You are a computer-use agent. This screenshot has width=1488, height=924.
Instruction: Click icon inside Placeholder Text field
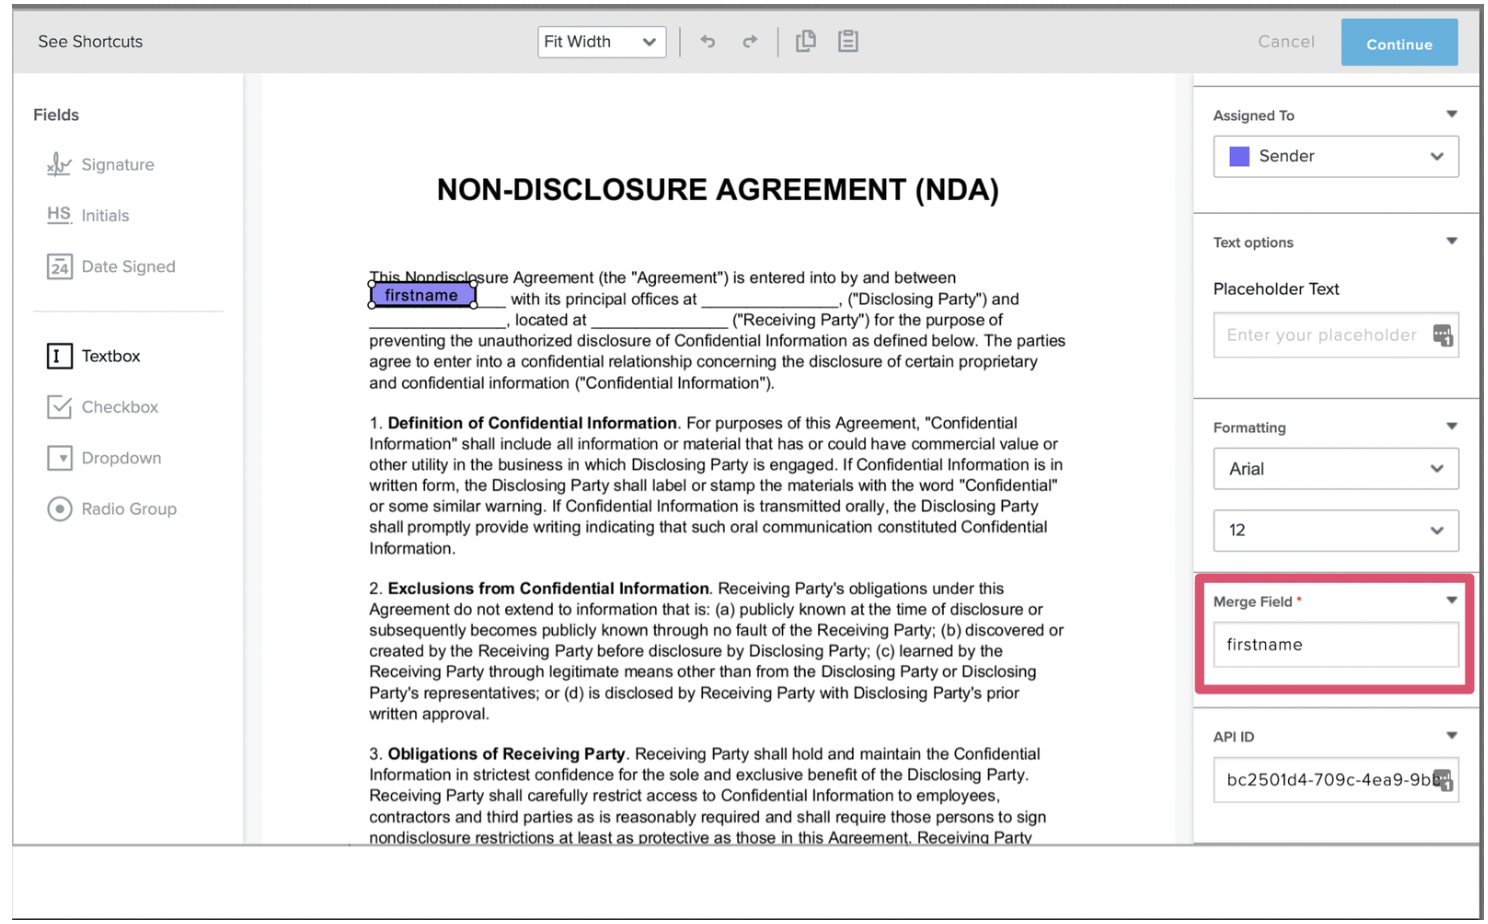pos(1442,335)
